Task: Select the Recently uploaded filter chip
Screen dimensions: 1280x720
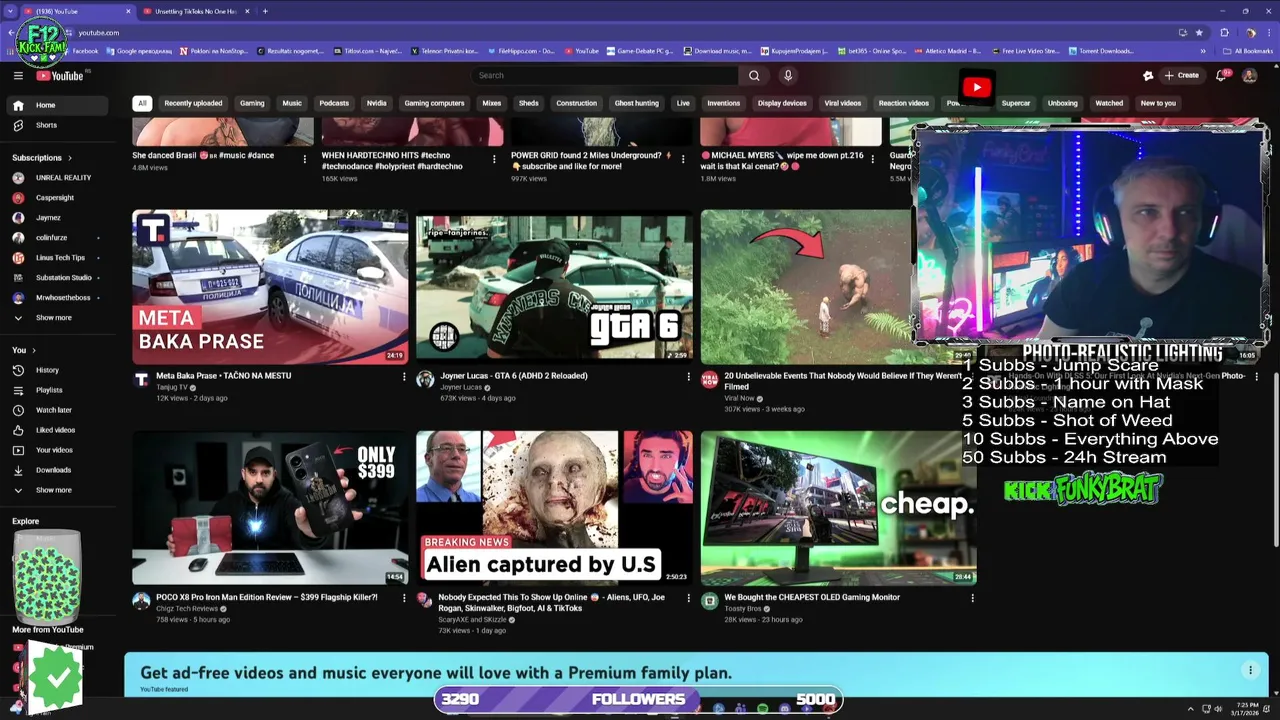Action: [193, 103]
